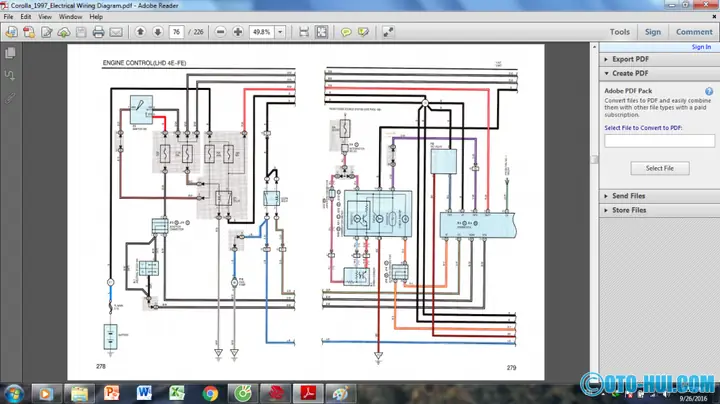Zoom in with the plus button
Viewport: 720px width, 404px height.
click(x=238, y=32)
